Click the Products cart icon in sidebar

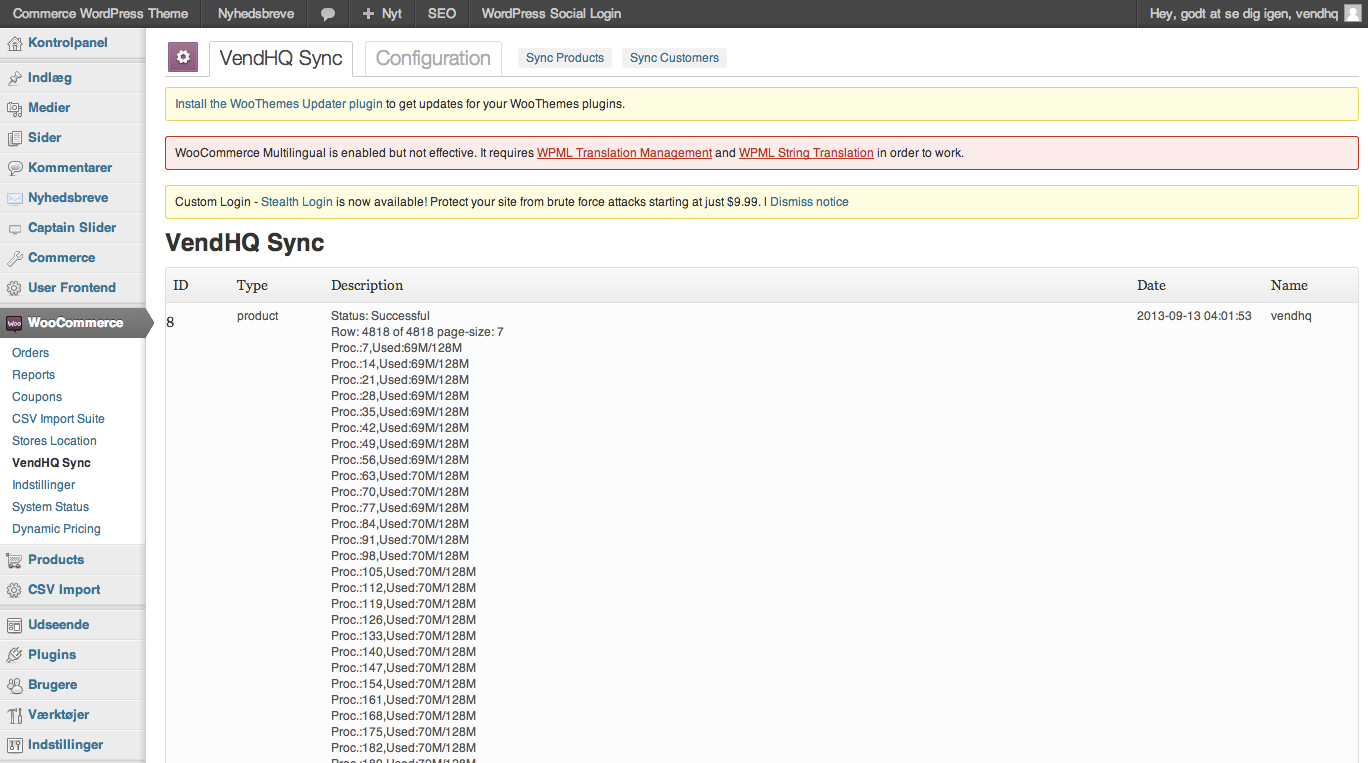[x=14, y=560]
